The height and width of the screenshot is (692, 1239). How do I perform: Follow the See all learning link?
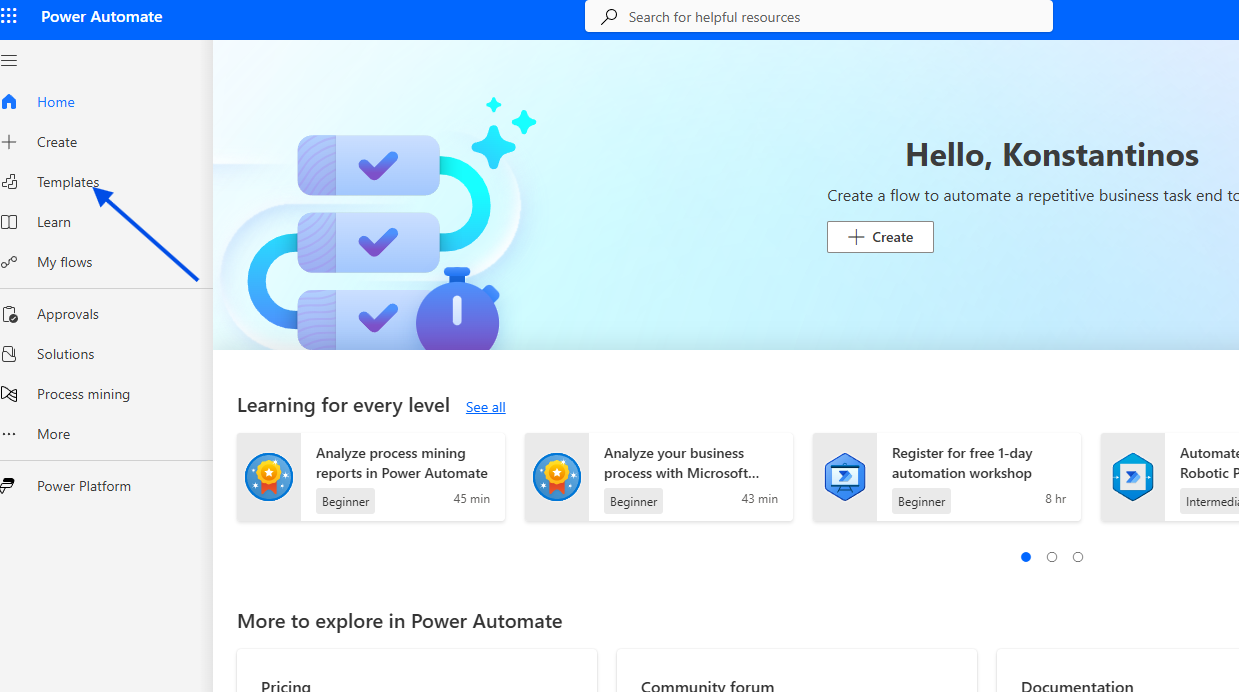pyautogui.click(x=485, y=407)
